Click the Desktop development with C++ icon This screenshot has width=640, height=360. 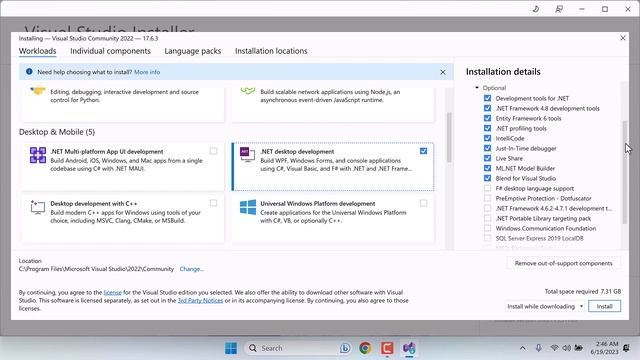(38, 207)
